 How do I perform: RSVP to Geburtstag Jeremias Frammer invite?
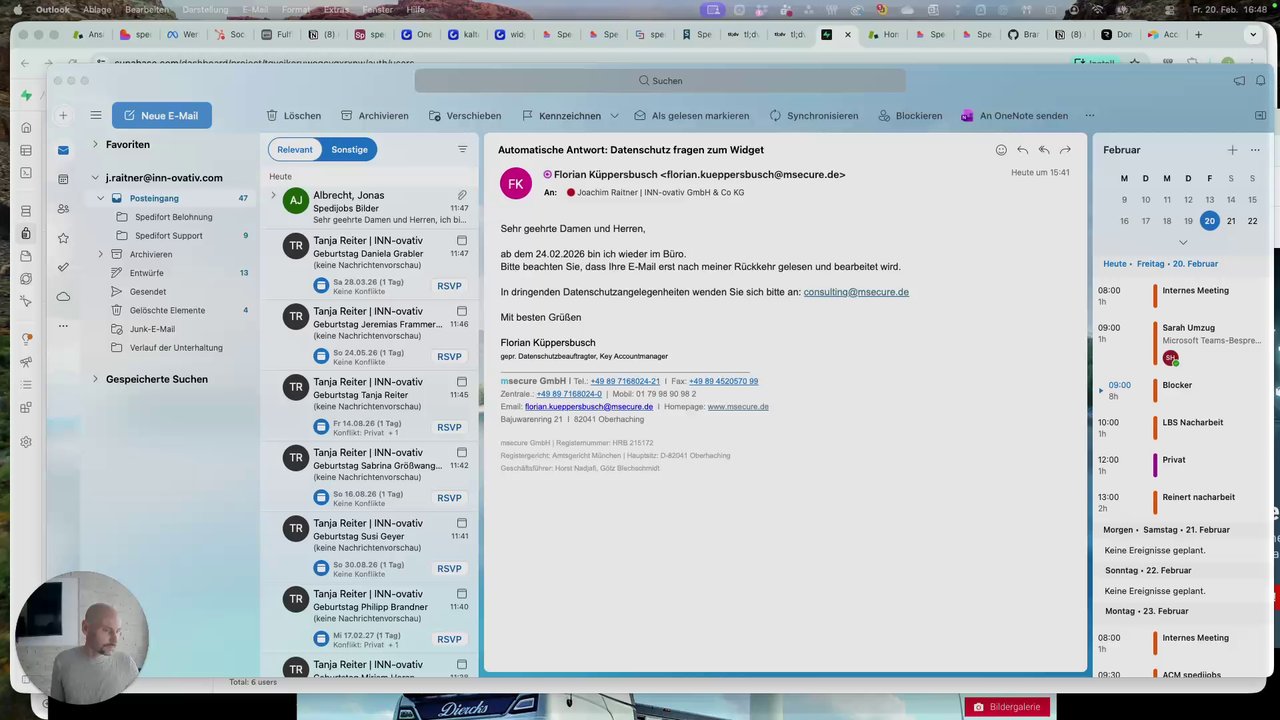[x=449, y=357]
